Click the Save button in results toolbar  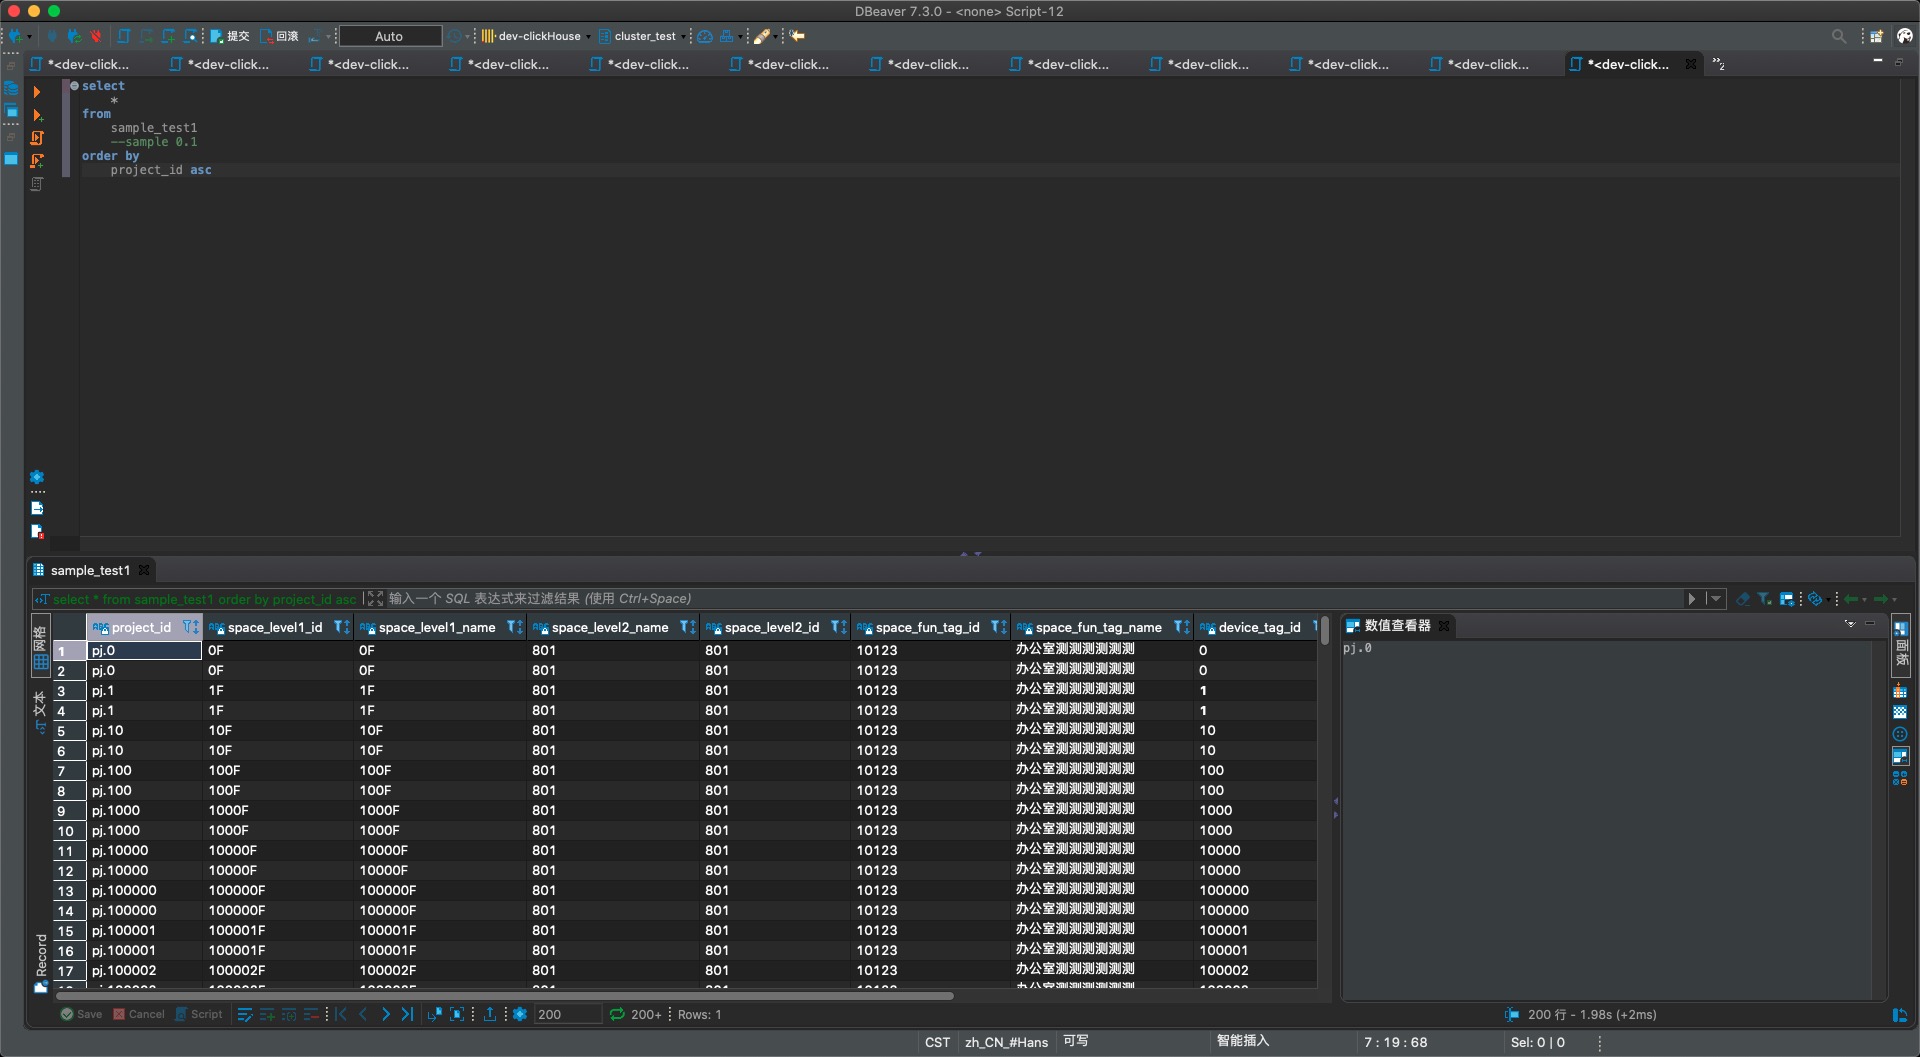tap(81, 1014)
